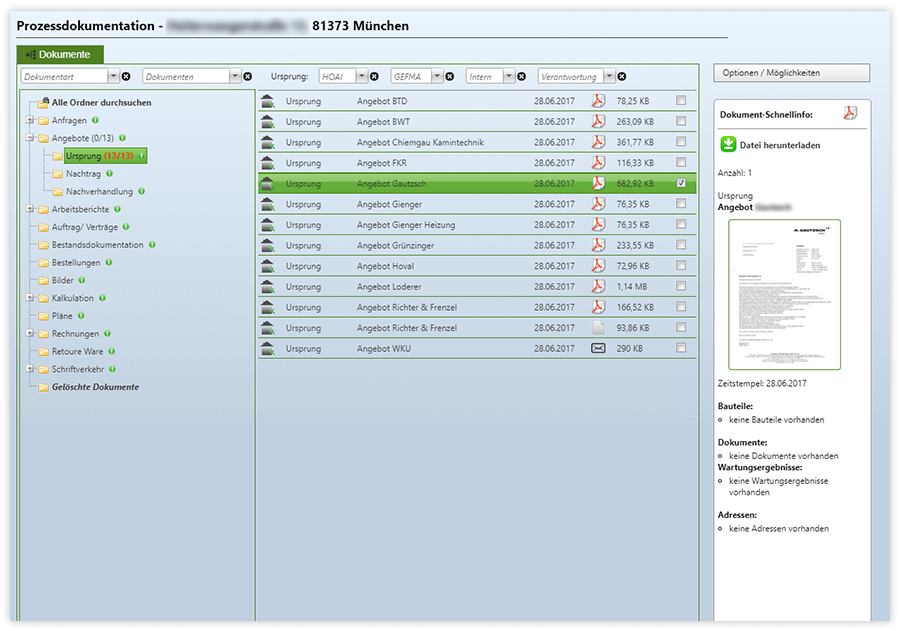This screenshot has width=900, height=631.
Task: Clear the Dokumentart filter with its X icon
Action: click(x=126, y=76)
